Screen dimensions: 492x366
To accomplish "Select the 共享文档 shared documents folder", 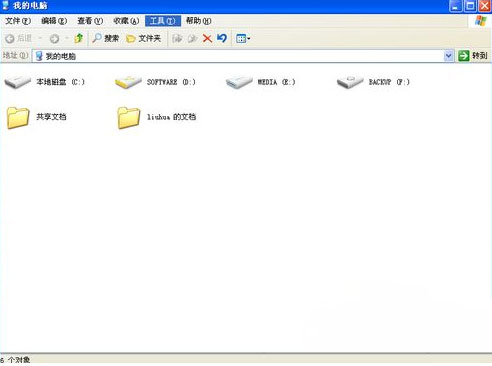I will tap(36, 117).
